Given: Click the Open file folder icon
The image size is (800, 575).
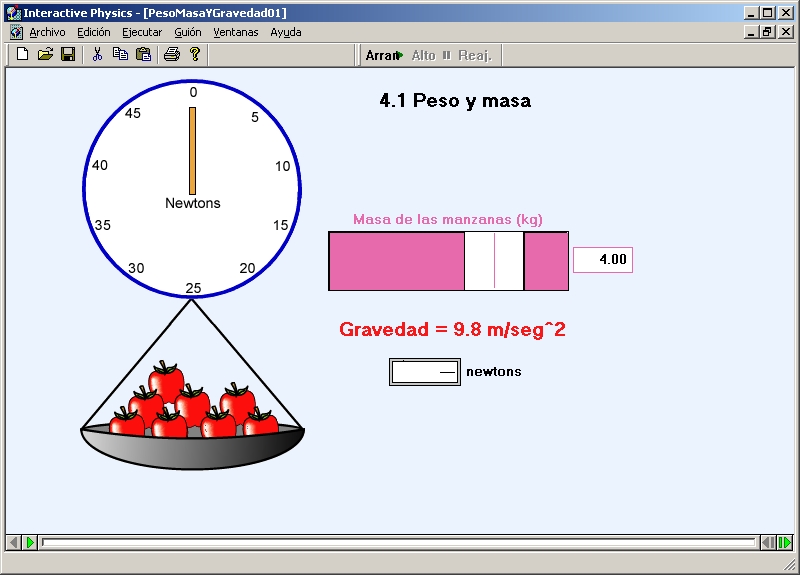Looking at the screenshot, I should click(45, 54).
